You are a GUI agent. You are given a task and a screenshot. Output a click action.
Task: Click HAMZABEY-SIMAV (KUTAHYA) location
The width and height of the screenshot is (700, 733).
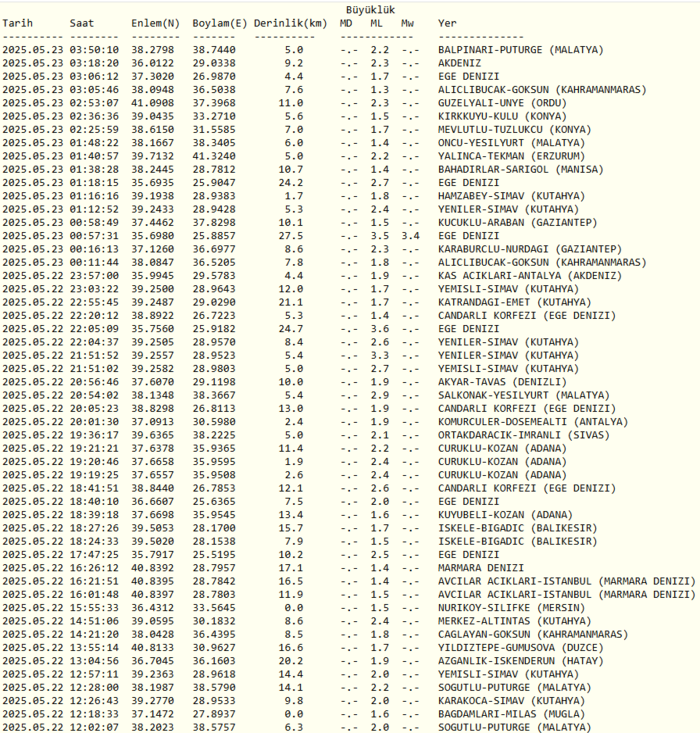(512, 196)
